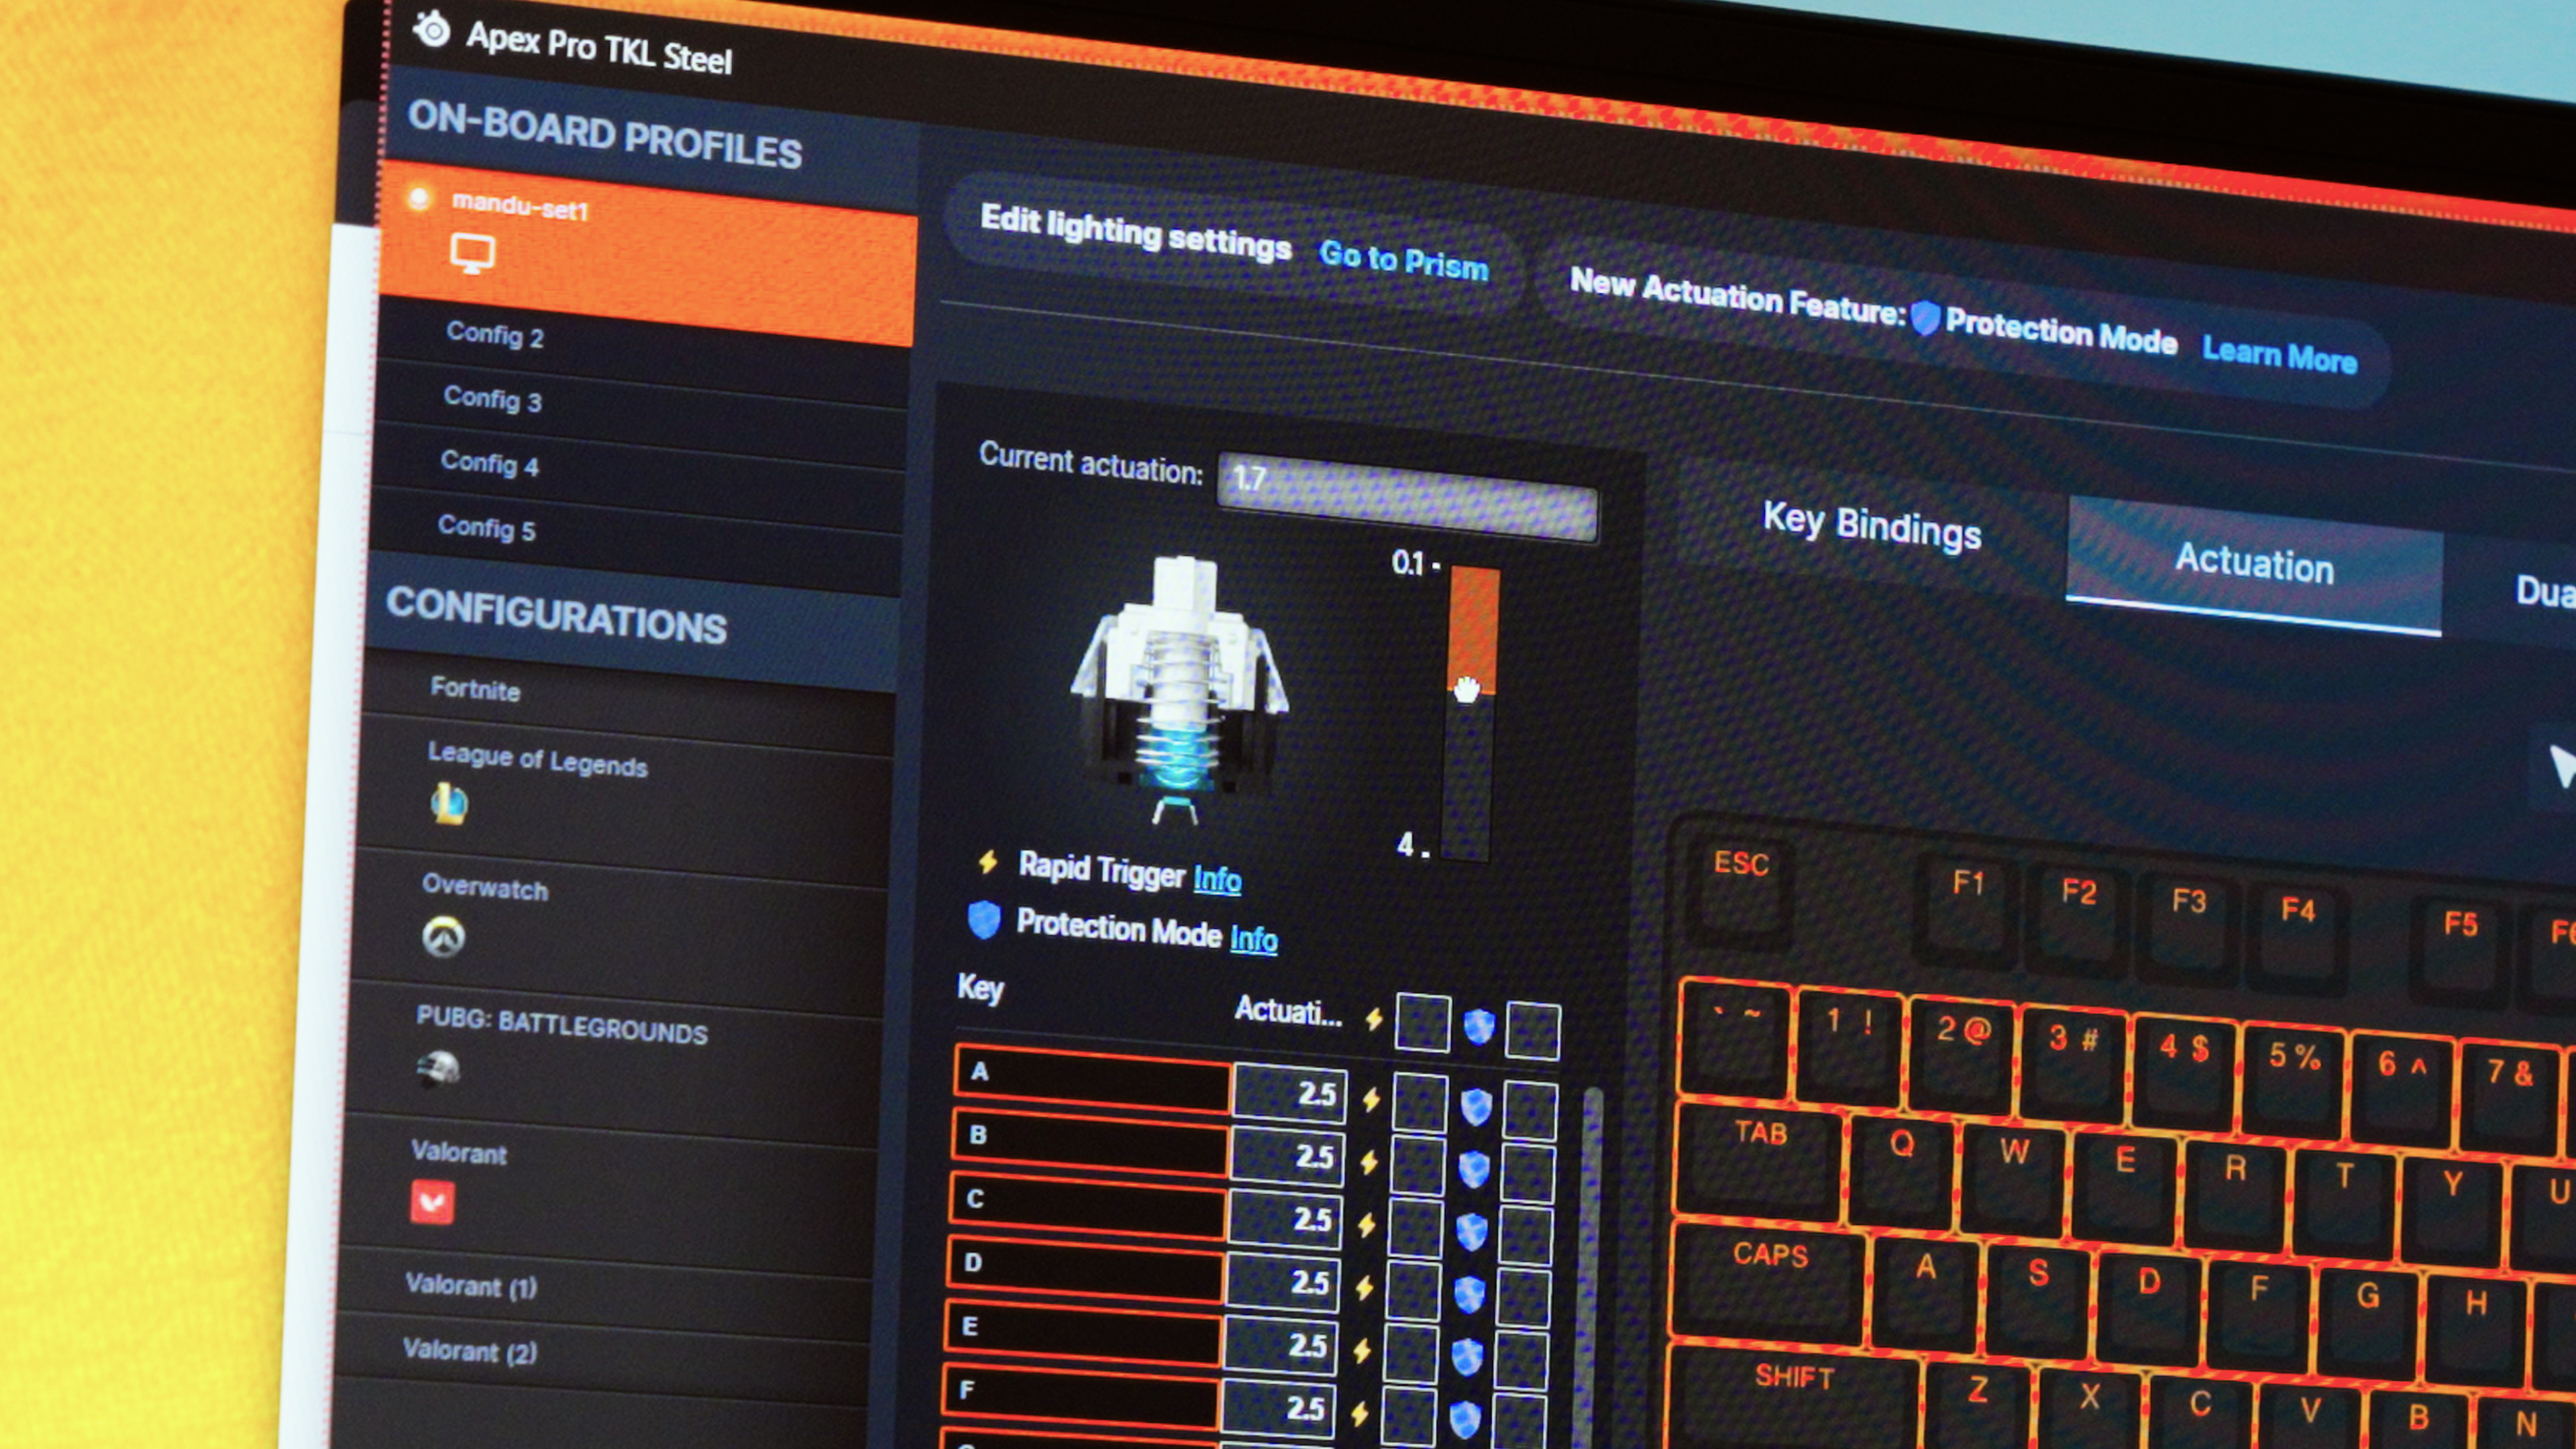Click the PUBG helmet icon
This screenshot has width=2576, height=1449.
coord(438,1068)
